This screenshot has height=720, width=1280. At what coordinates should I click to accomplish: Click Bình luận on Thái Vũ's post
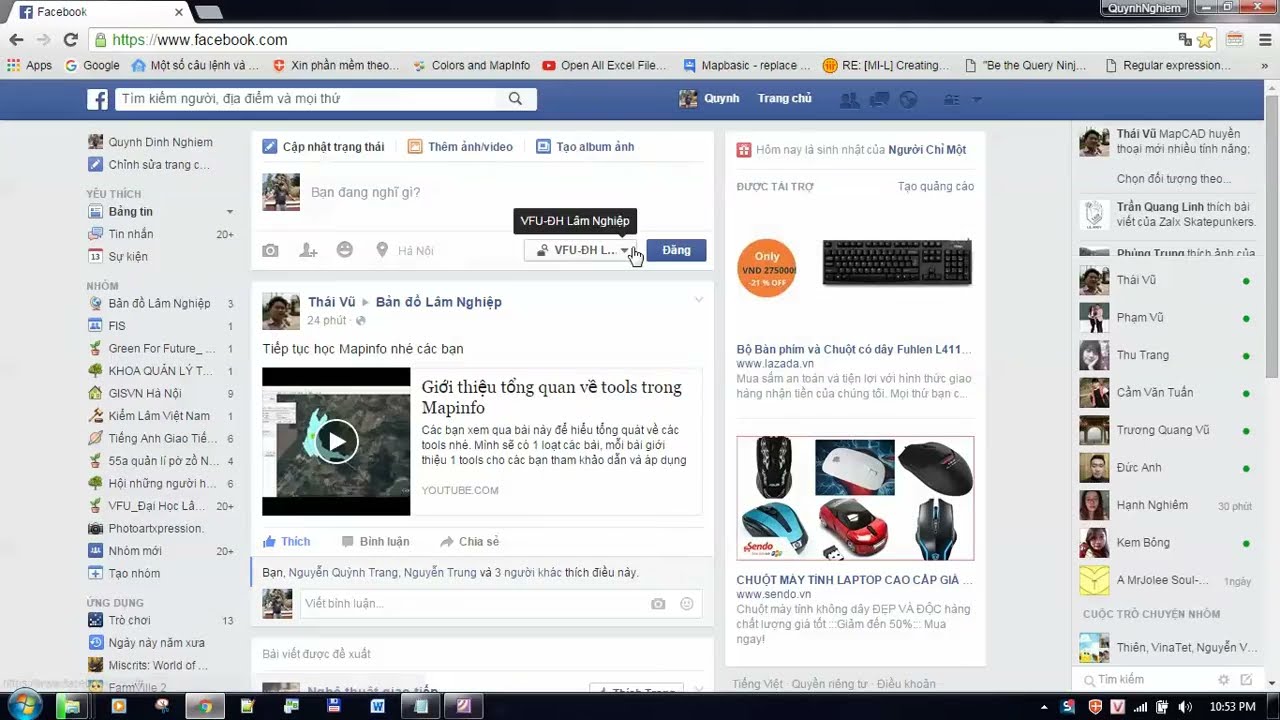[375, 541]
